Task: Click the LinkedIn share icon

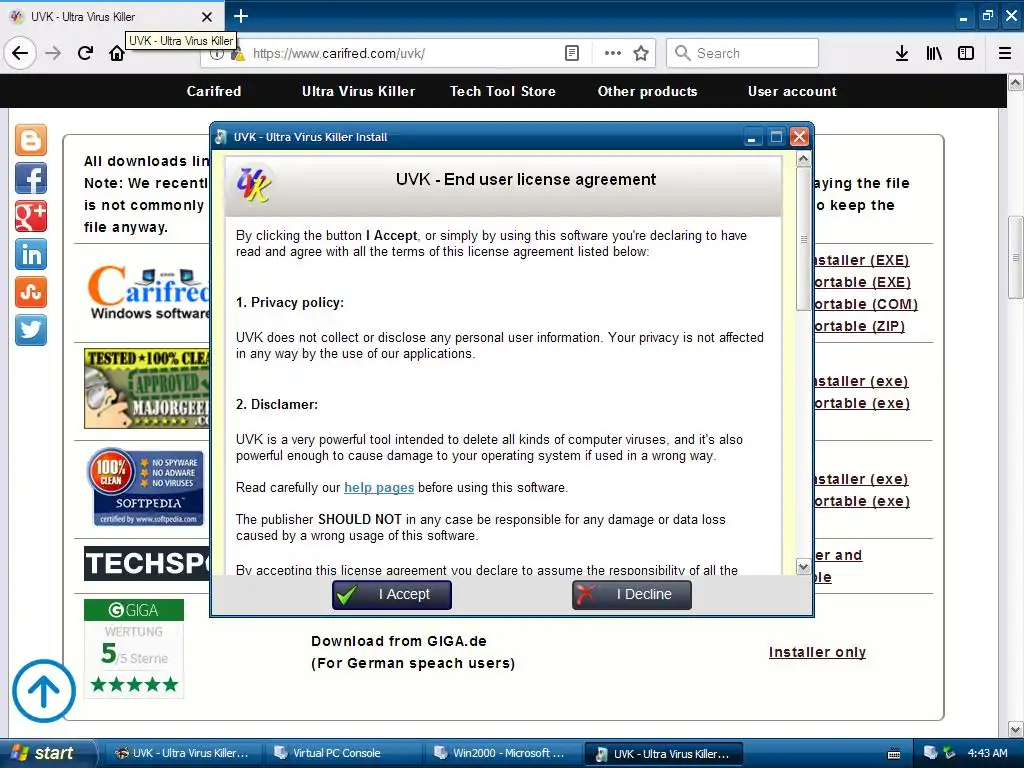Action: 31,254
